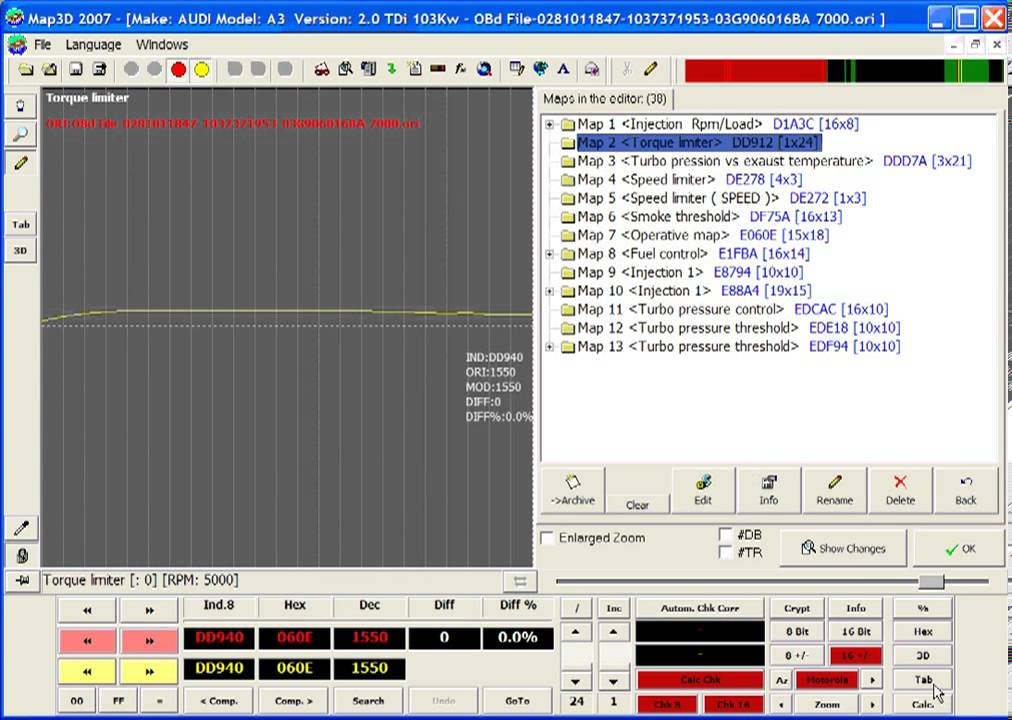
Task: Click the Comp. > button
Action: pyautogui.click(x=294, y=701)
